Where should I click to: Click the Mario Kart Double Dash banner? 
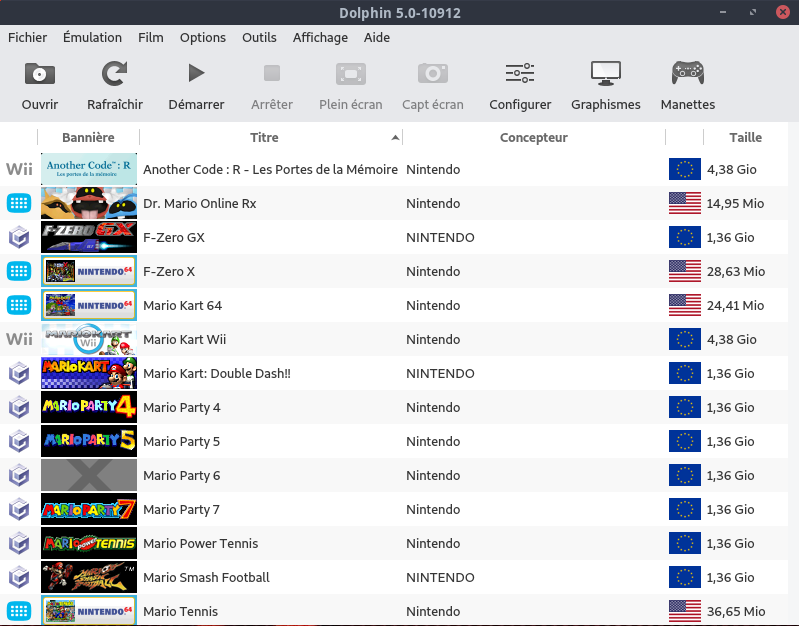click(x=89, y=373)
